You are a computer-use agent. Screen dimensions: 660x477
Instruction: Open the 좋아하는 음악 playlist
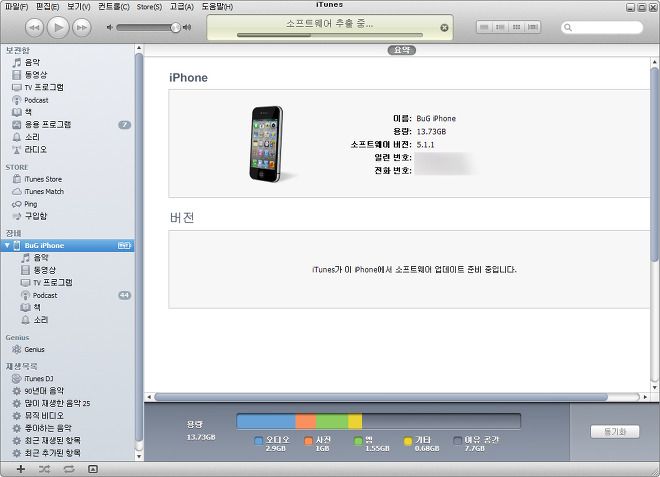[x=67, y=428]
